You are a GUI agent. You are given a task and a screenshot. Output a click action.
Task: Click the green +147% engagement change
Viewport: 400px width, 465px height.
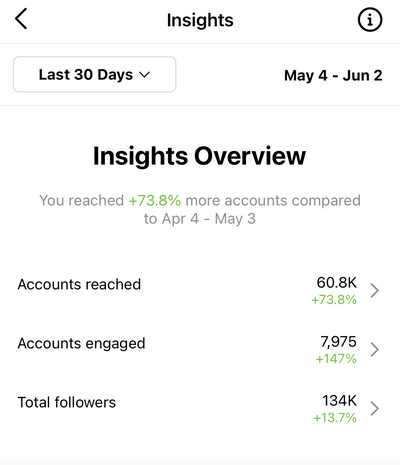tap(336, 359)
